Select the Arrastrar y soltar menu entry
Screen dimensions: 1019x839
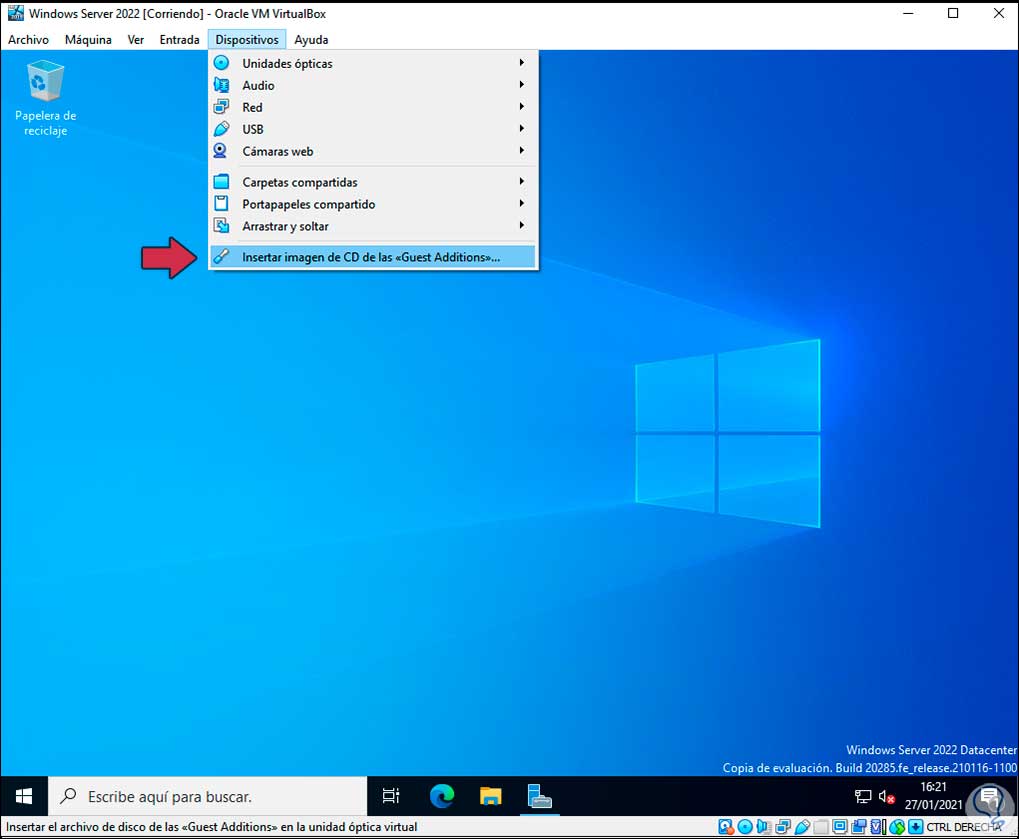tap(373, 226)
